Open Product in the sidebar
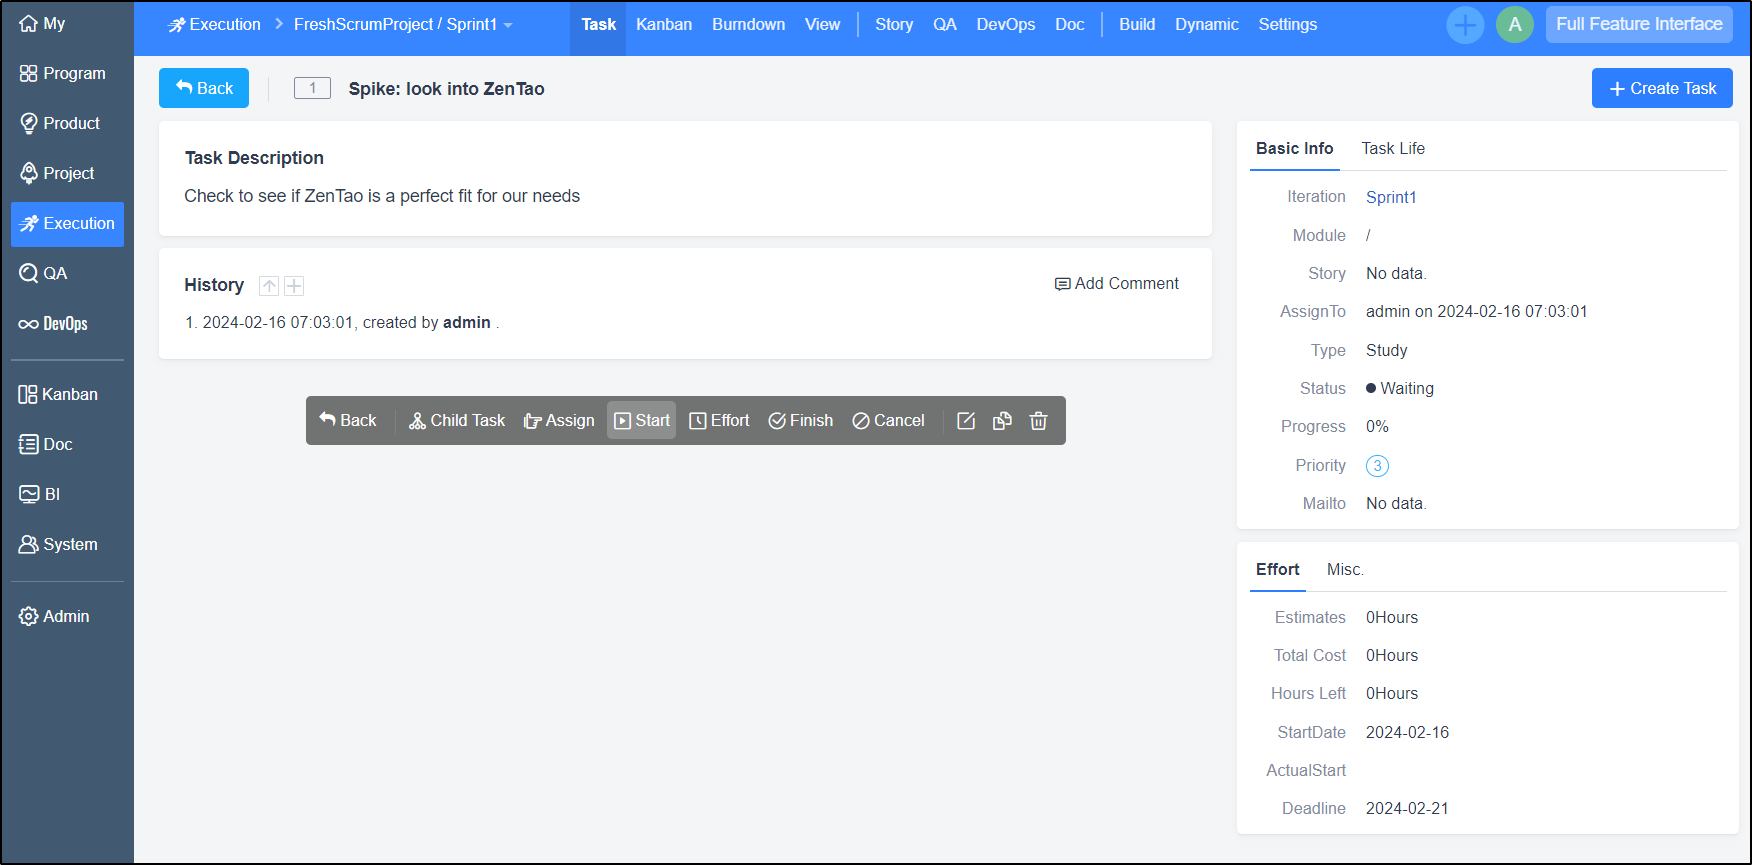Screen dimensions: 1752x865 pos(60,123)
